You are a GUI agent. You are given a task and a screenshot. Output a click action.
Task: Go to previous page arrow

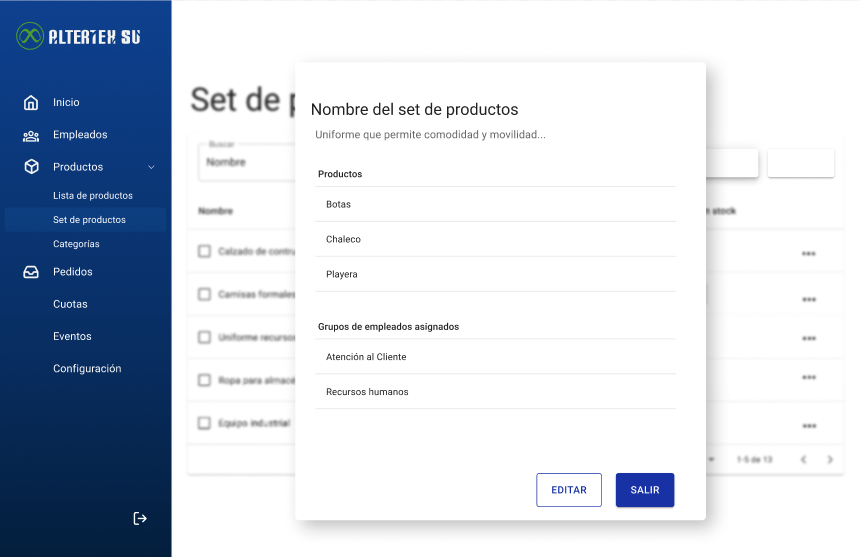(x=804, y=459)
